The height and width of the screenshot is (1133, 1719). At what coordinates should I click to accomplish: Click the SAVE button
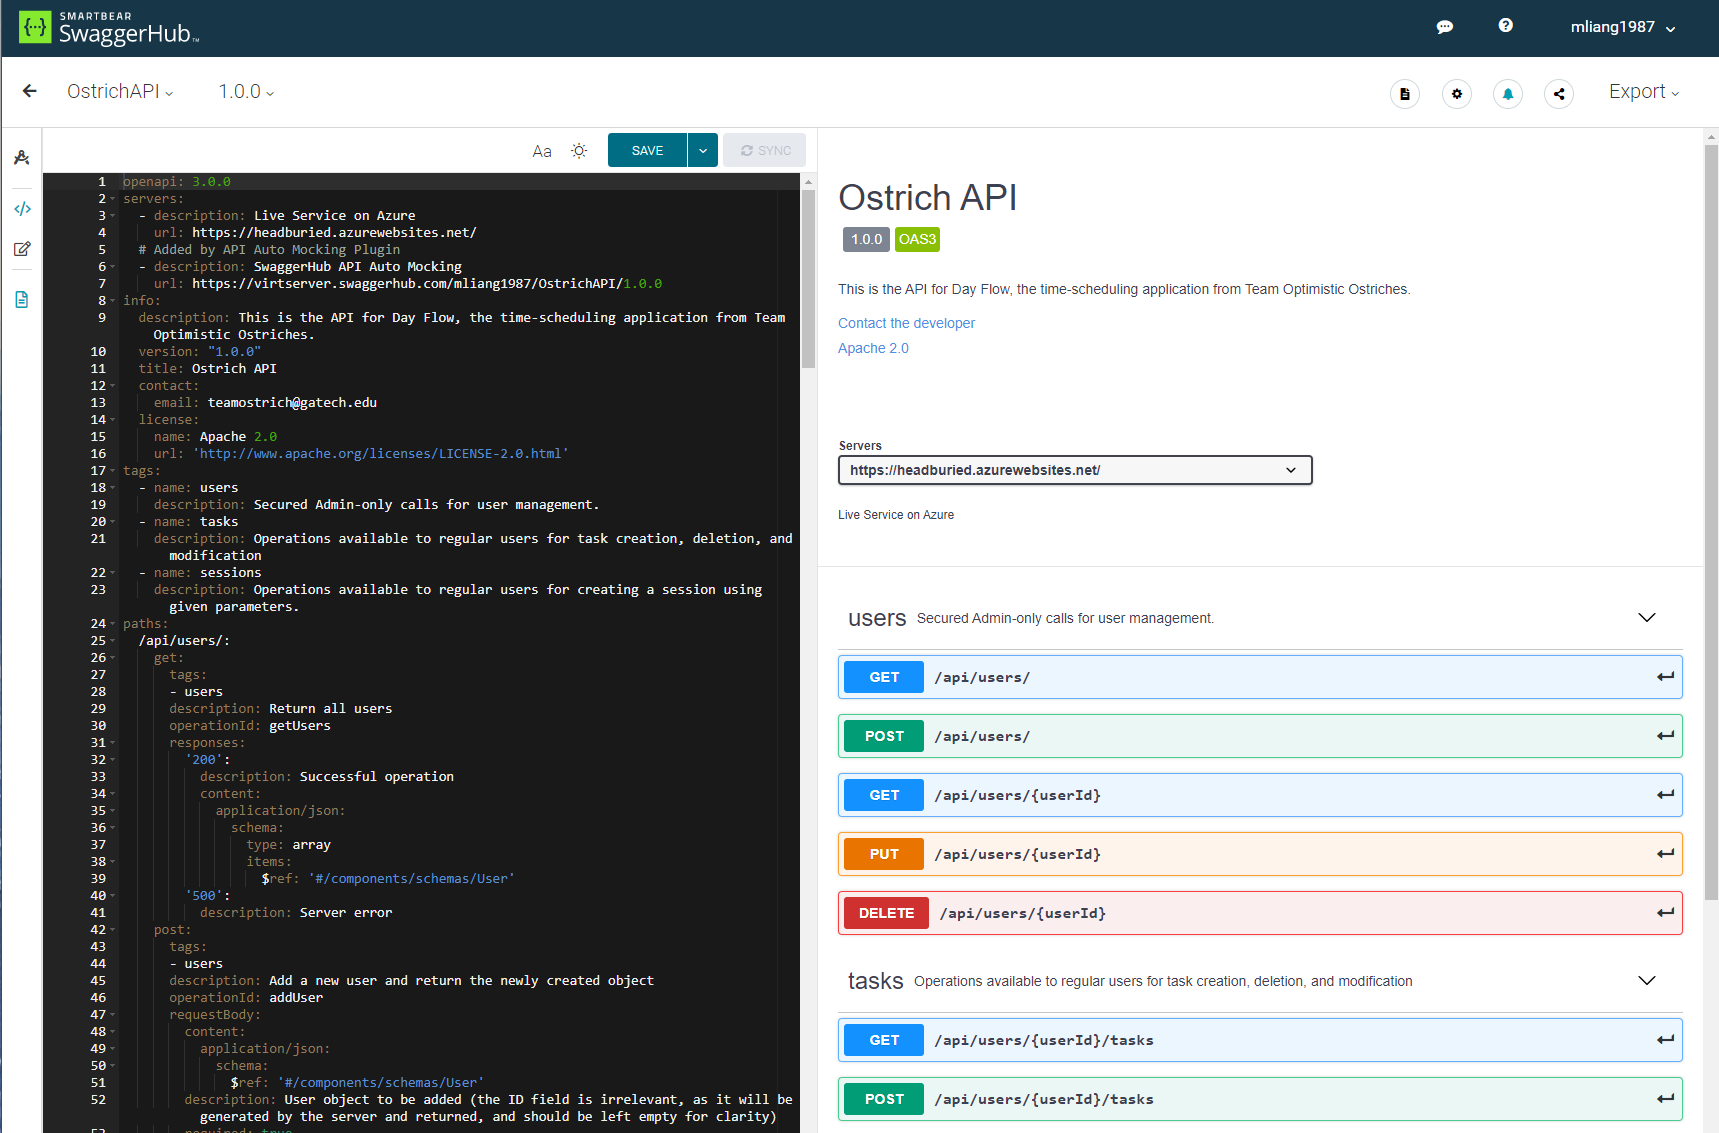click(647, 151)
